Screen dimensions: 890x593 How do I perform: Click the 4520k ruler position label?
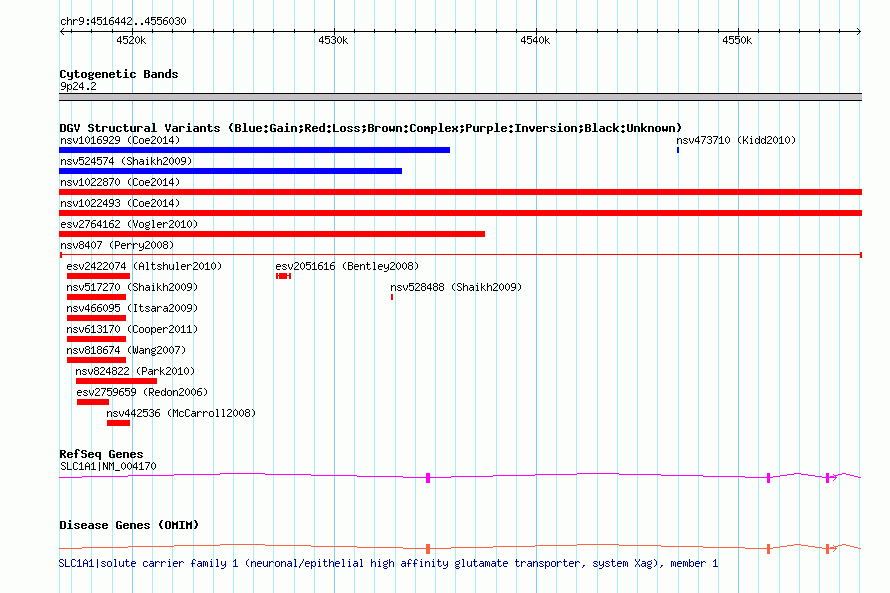[x=131, y=40]
